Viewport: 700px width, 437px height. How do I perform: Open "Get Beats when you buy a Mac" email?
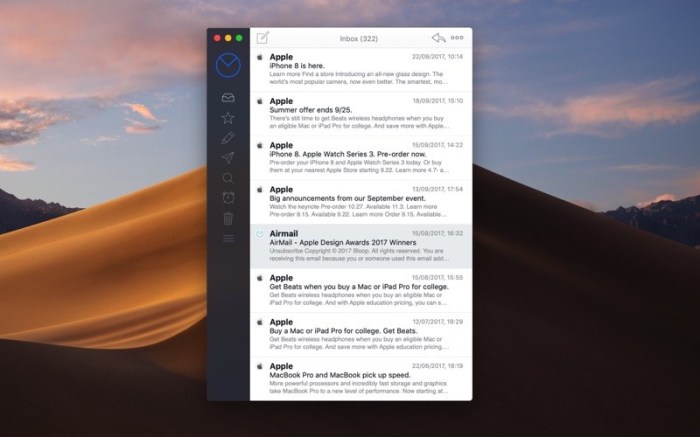(361, 291)
